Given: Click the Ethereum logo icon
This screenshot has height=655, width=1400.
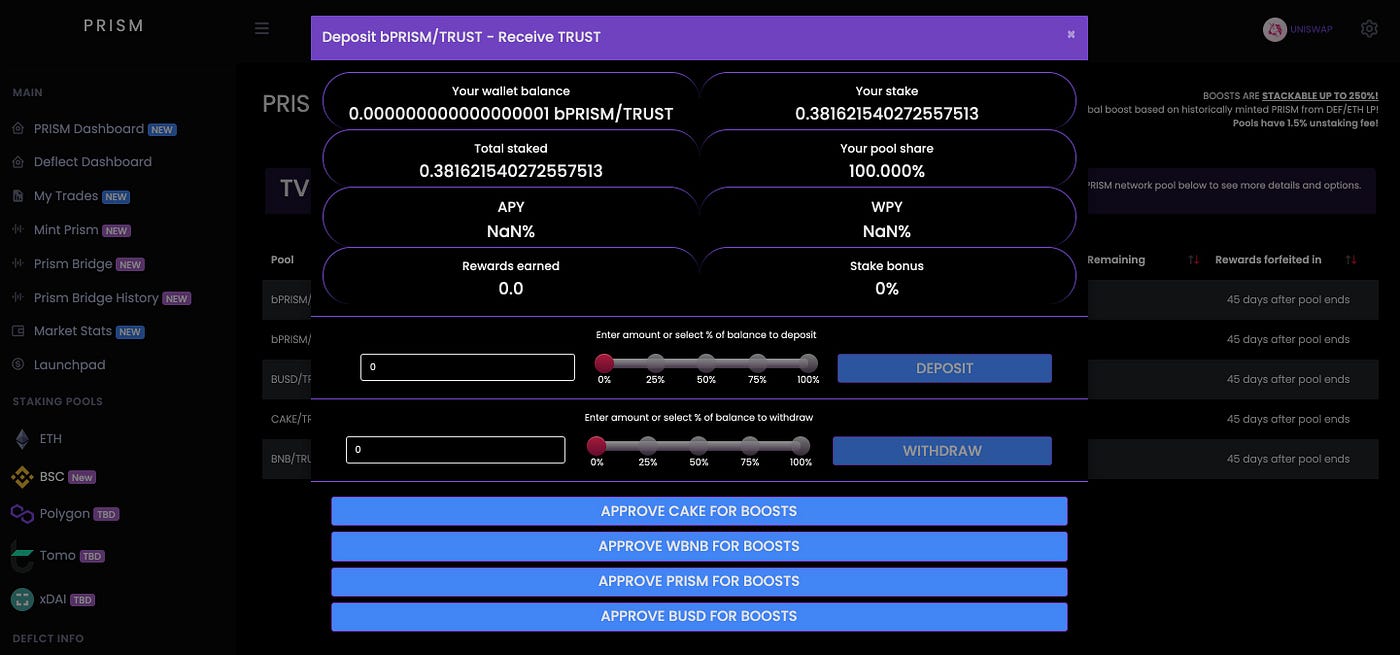Looking at the screenshot, I should pyautogui.click(x=22, y=439).
